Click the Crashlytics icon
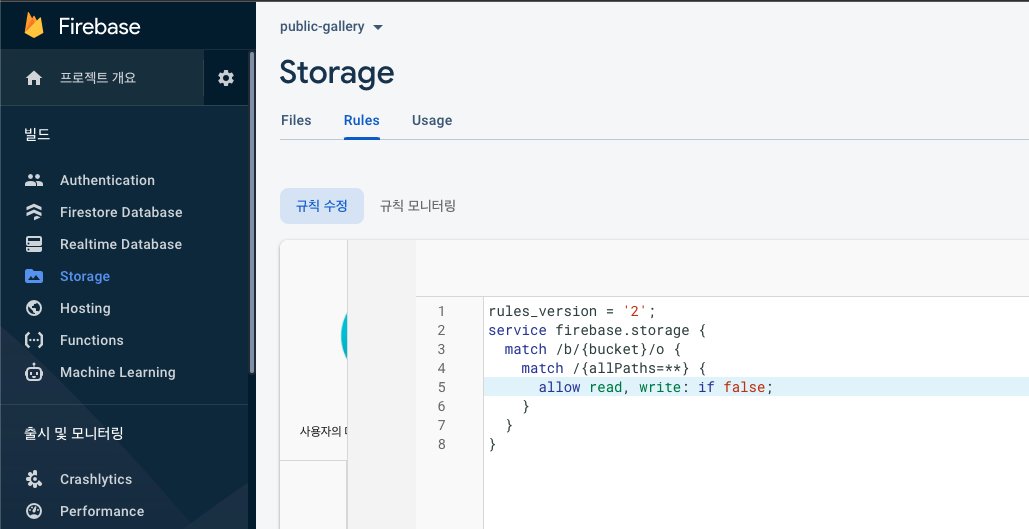1029x529 pixels. tap(34, 479)
